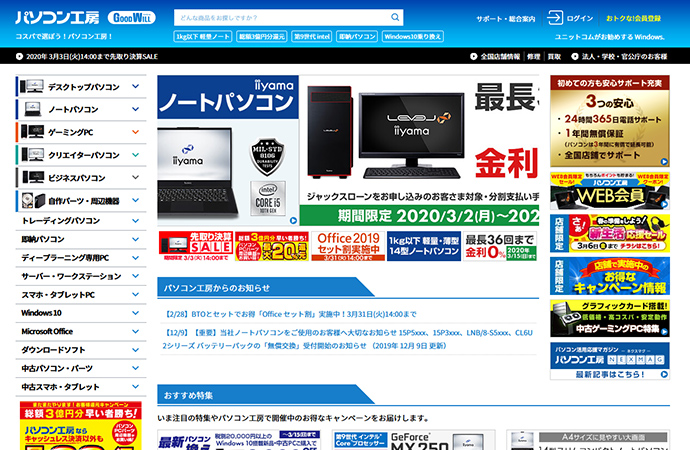
Task: Open the Windows 10 menu item
Action: coord(81,313)
